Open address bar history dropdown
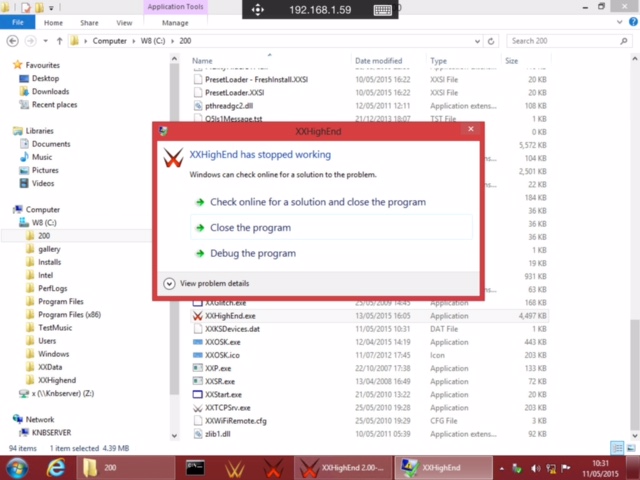640x480 pixels. click(x=477, y=41)
